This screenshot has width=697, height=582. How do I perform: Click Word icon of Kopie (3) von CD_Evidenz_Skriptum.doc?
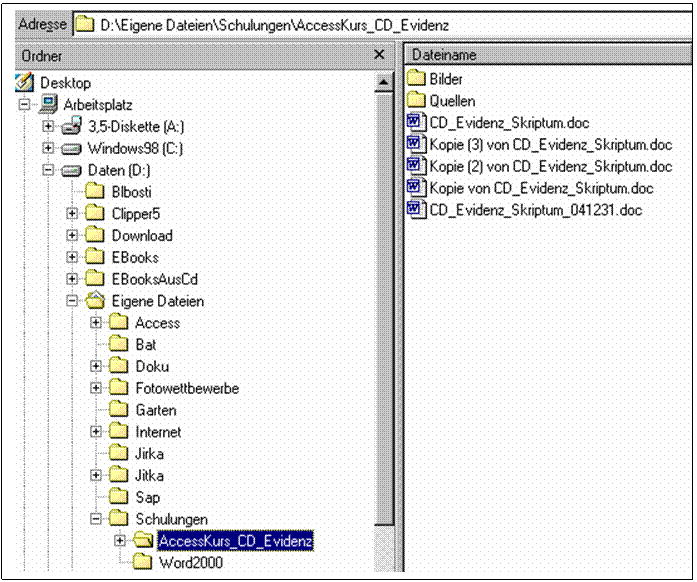pos(416,144)
